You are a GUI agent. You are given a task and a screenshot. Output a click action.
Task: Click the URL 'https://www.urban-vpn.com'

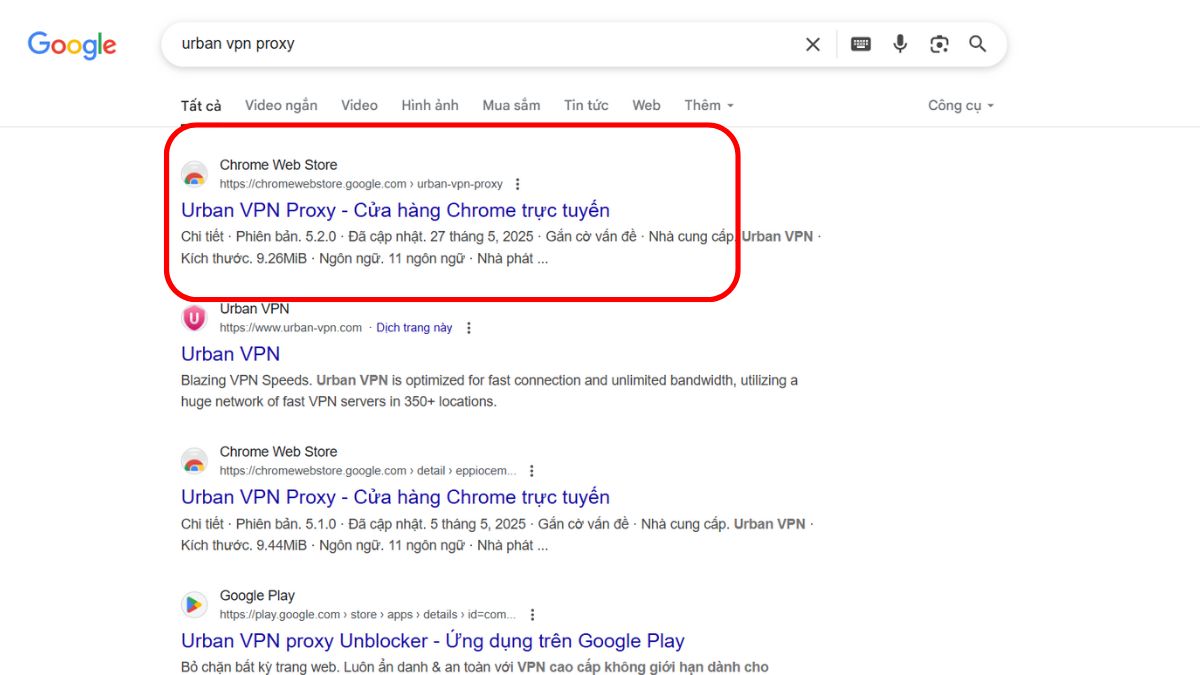pos(291,328)
